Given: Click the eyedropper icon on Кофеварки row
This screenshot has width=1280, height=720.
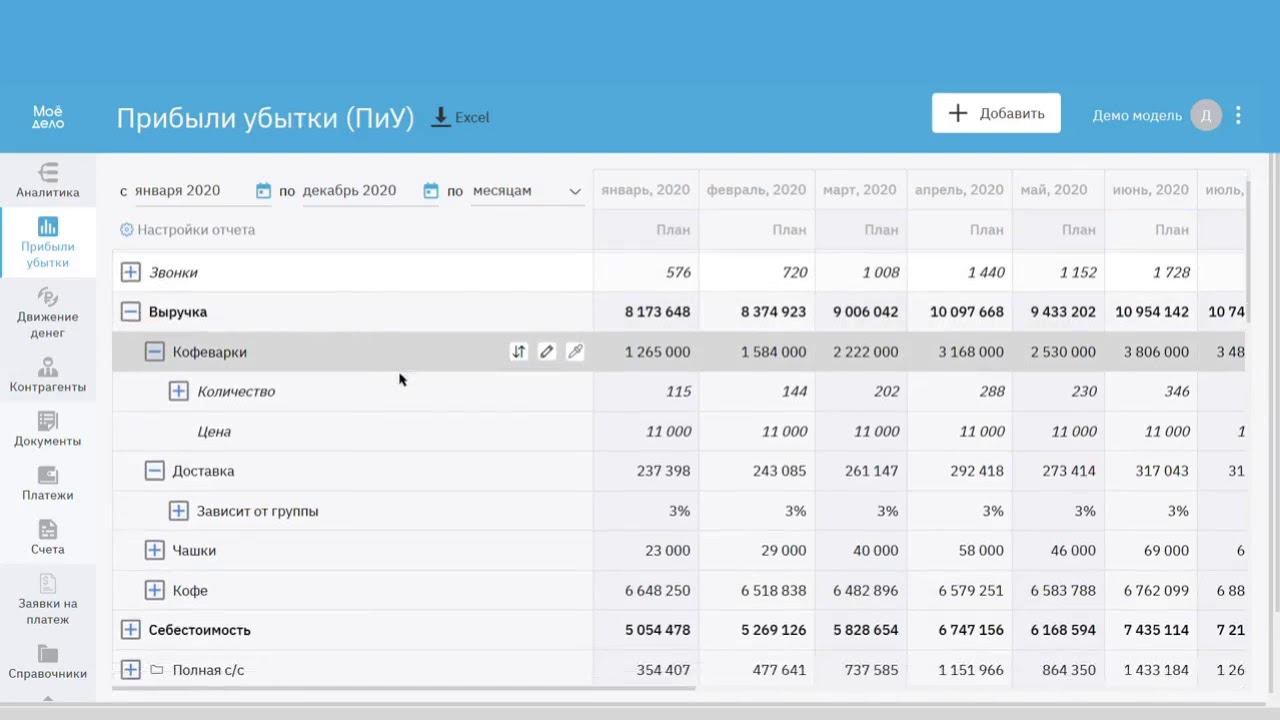Looking at the screenshot, I should click(574, 351).
